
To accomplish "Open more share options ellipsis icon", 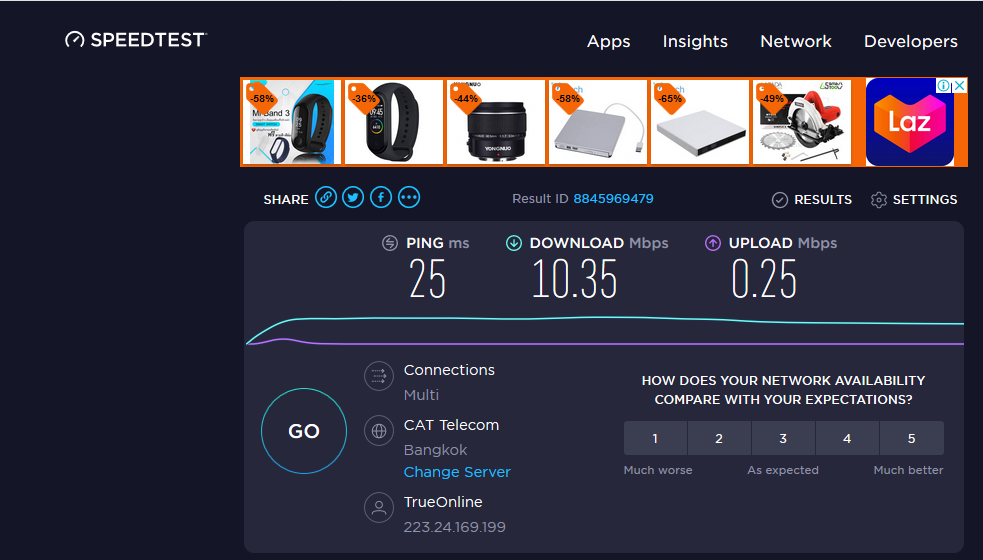I will coord(409,198).
